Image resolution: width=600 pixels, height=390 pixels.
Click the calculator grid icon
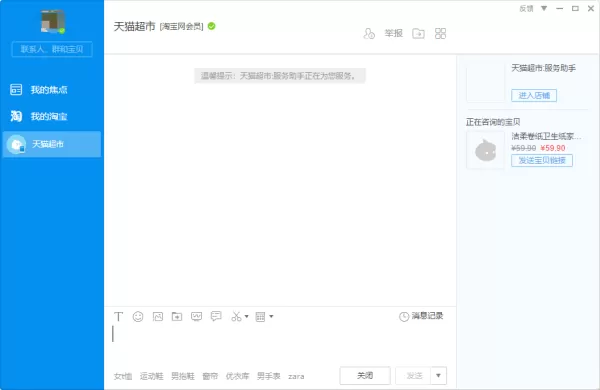click(x=260, y=317)
